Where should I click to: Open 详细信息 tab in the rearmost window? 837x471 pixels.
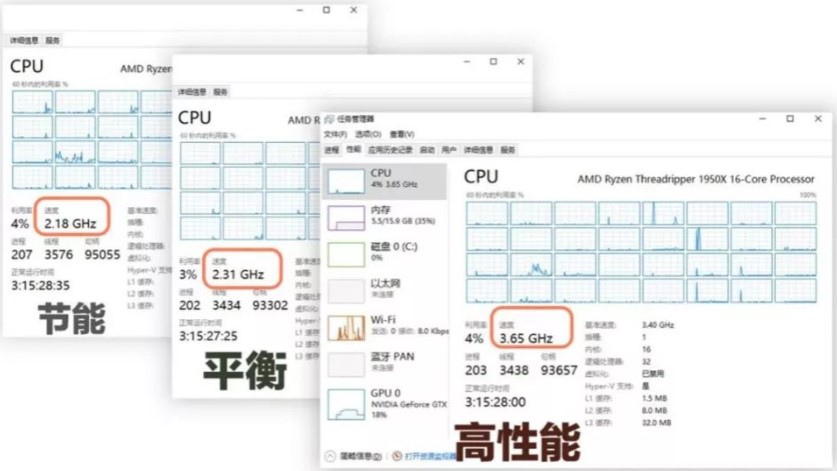(x=24, y=40)
